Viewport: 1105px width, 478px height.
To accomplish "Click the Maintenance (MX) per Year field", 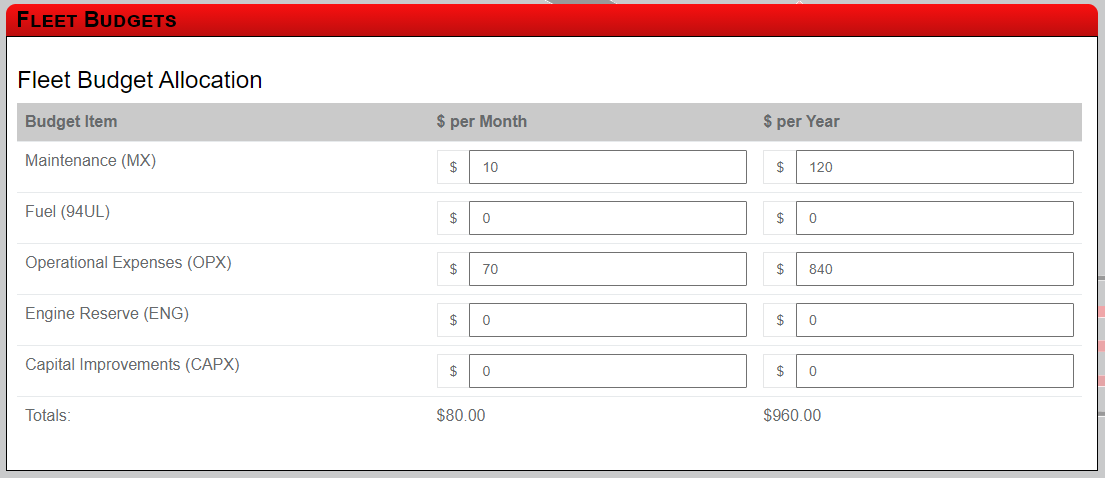I will pyautogui.click(x=934, y=167).
